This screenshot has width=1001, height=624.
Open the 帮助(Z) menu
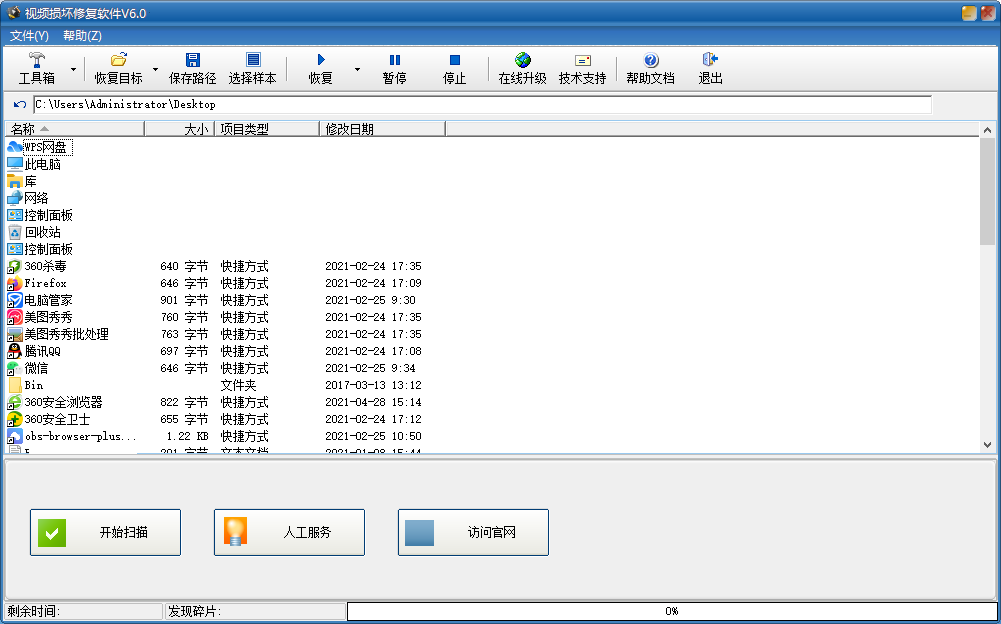tap(82, 36)
